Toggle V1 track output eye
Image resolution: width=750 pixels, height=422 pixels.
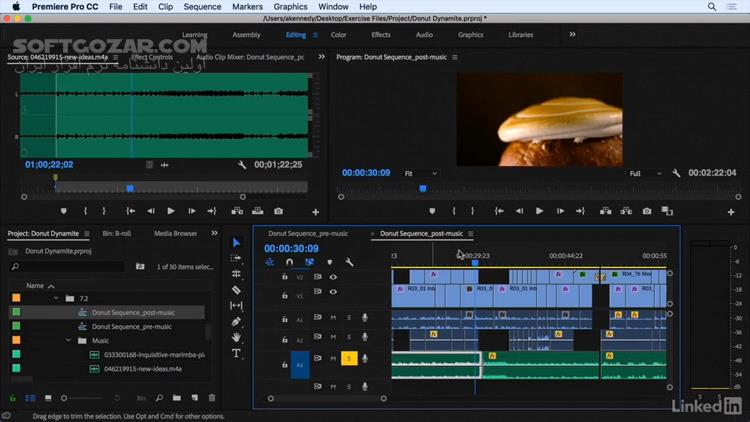pyautogui.click(x=333, y=291)
